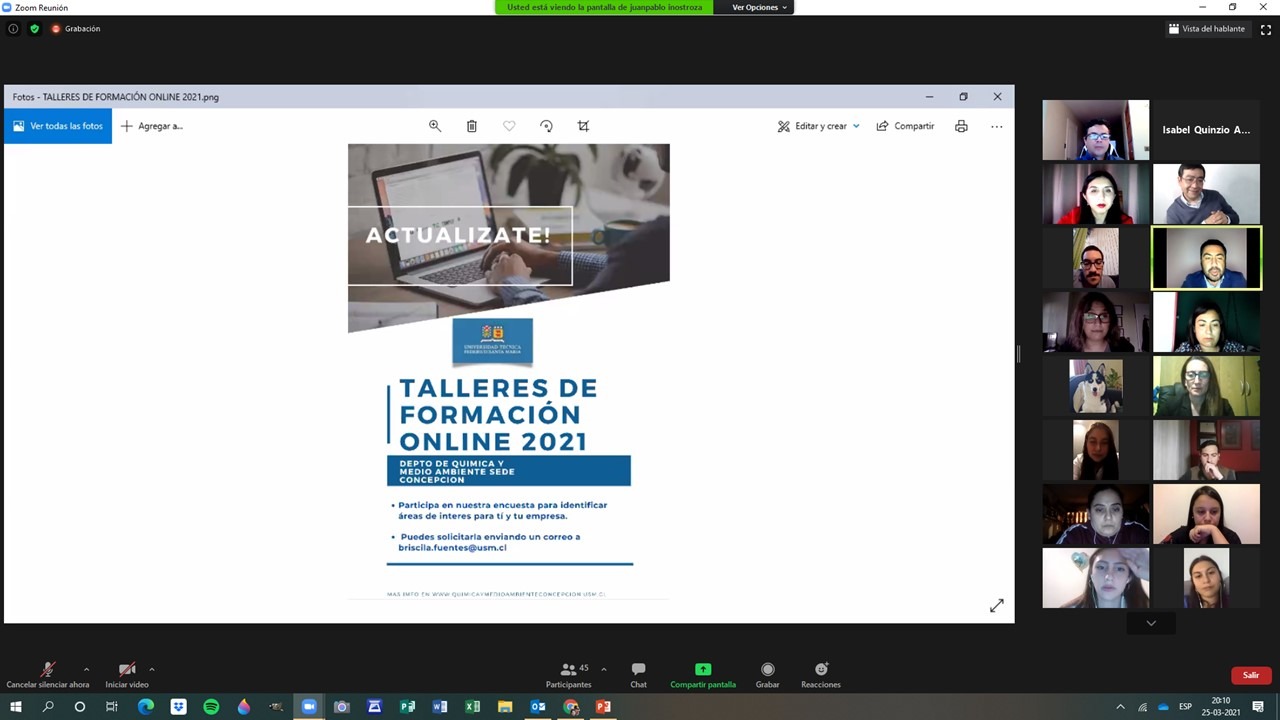Select the crop tool icon
Screen dimensions: 1280x720
583,126
